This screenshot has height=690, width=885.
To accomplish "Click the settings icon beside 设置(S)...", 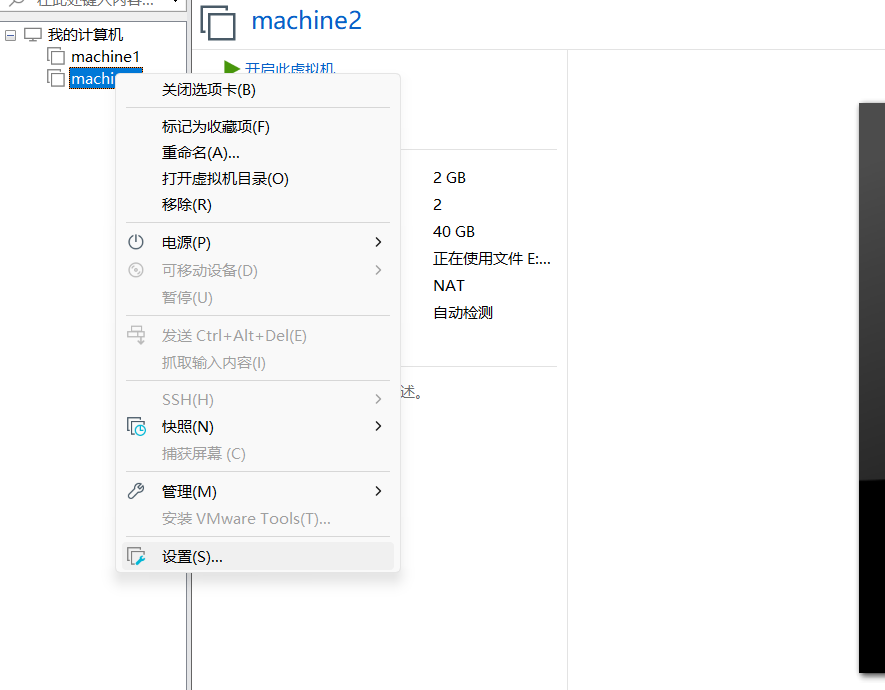I will click(136, 557).
